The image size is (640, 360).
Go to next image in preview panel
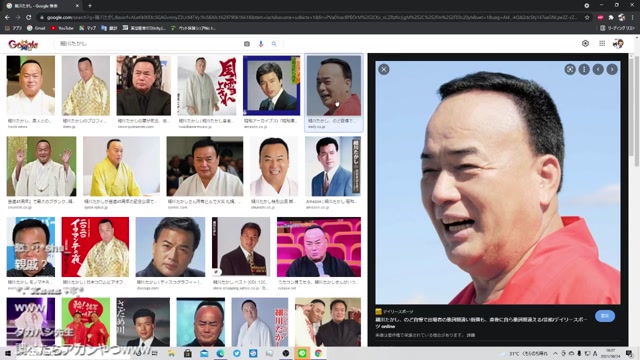612,69
